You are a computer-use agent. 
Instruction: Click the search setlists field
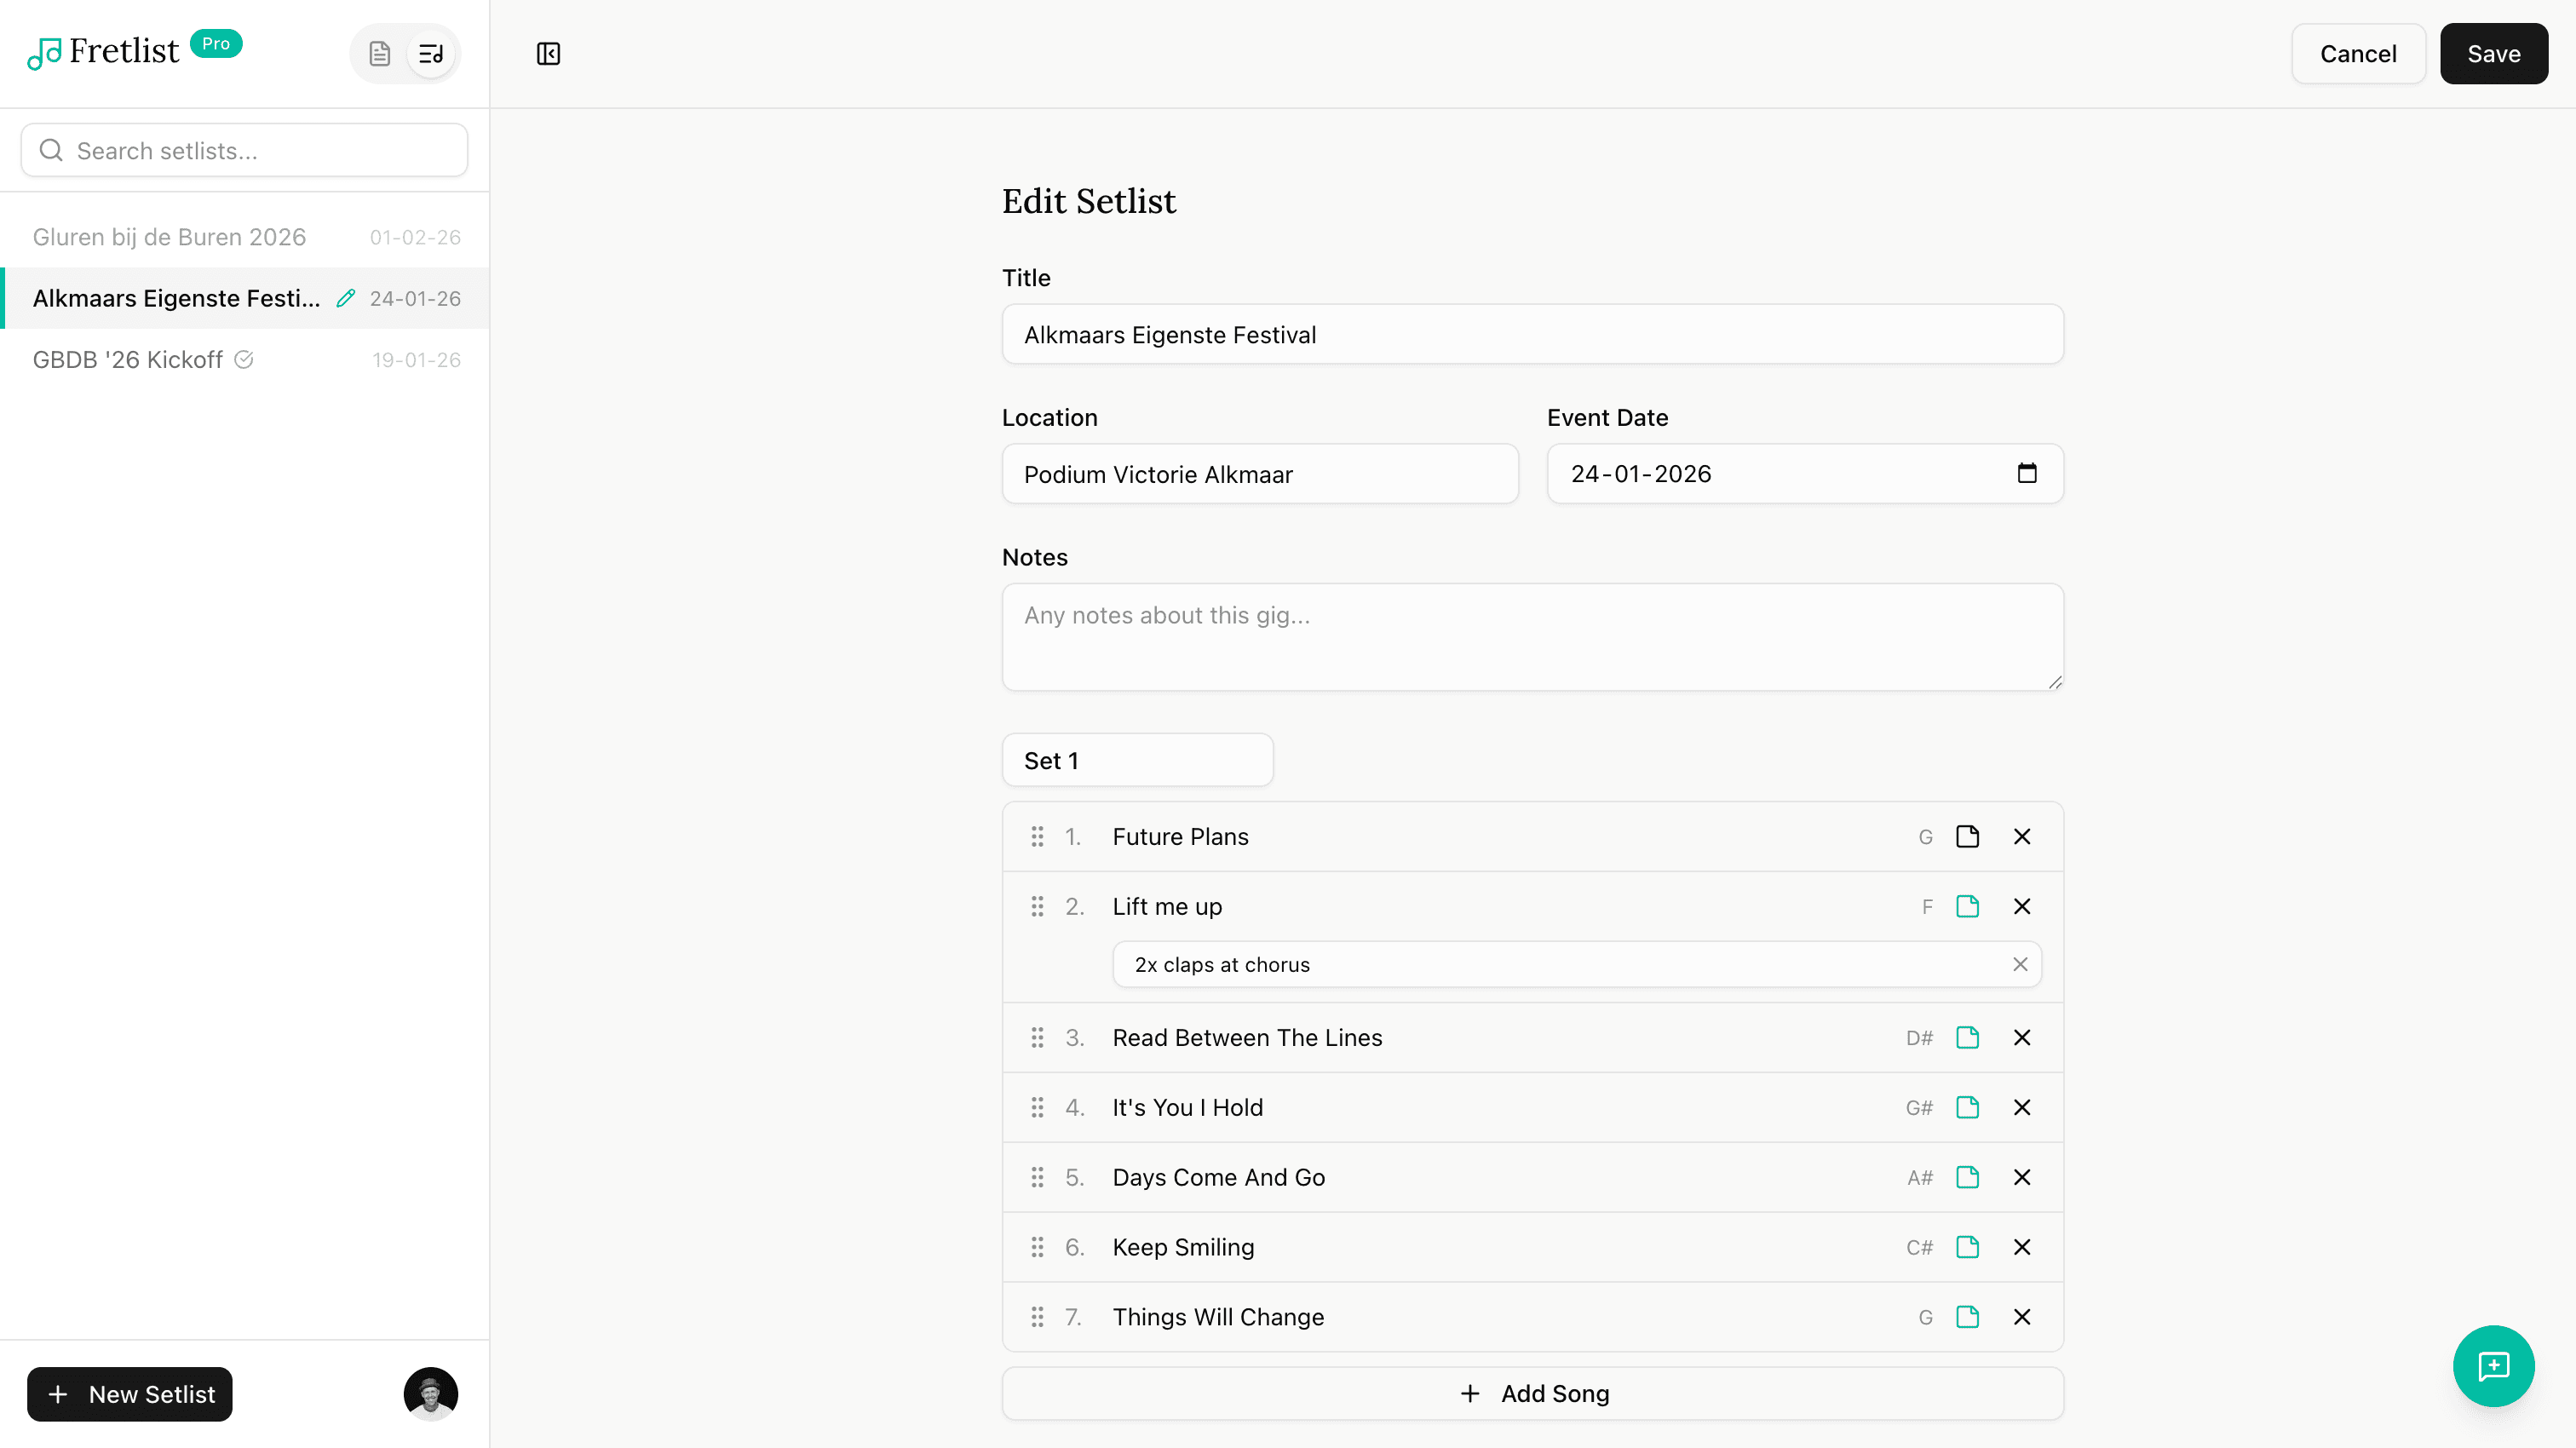(243, 150)
